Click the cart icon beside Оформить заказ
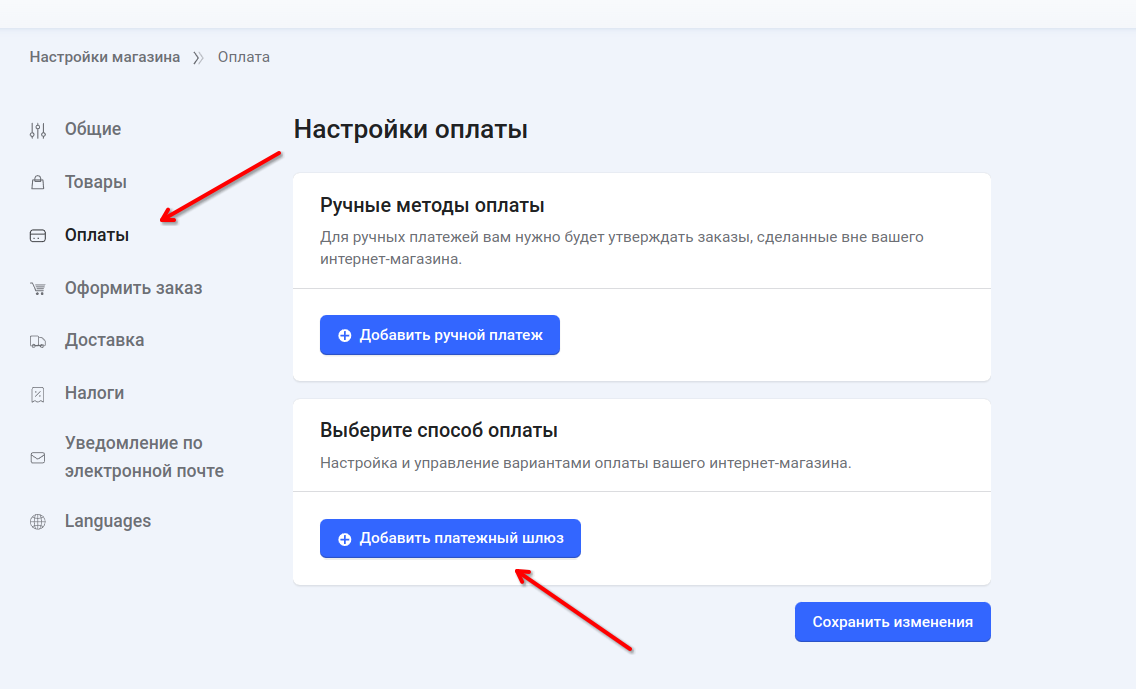The image size is (1136, 689). point(38,289)
